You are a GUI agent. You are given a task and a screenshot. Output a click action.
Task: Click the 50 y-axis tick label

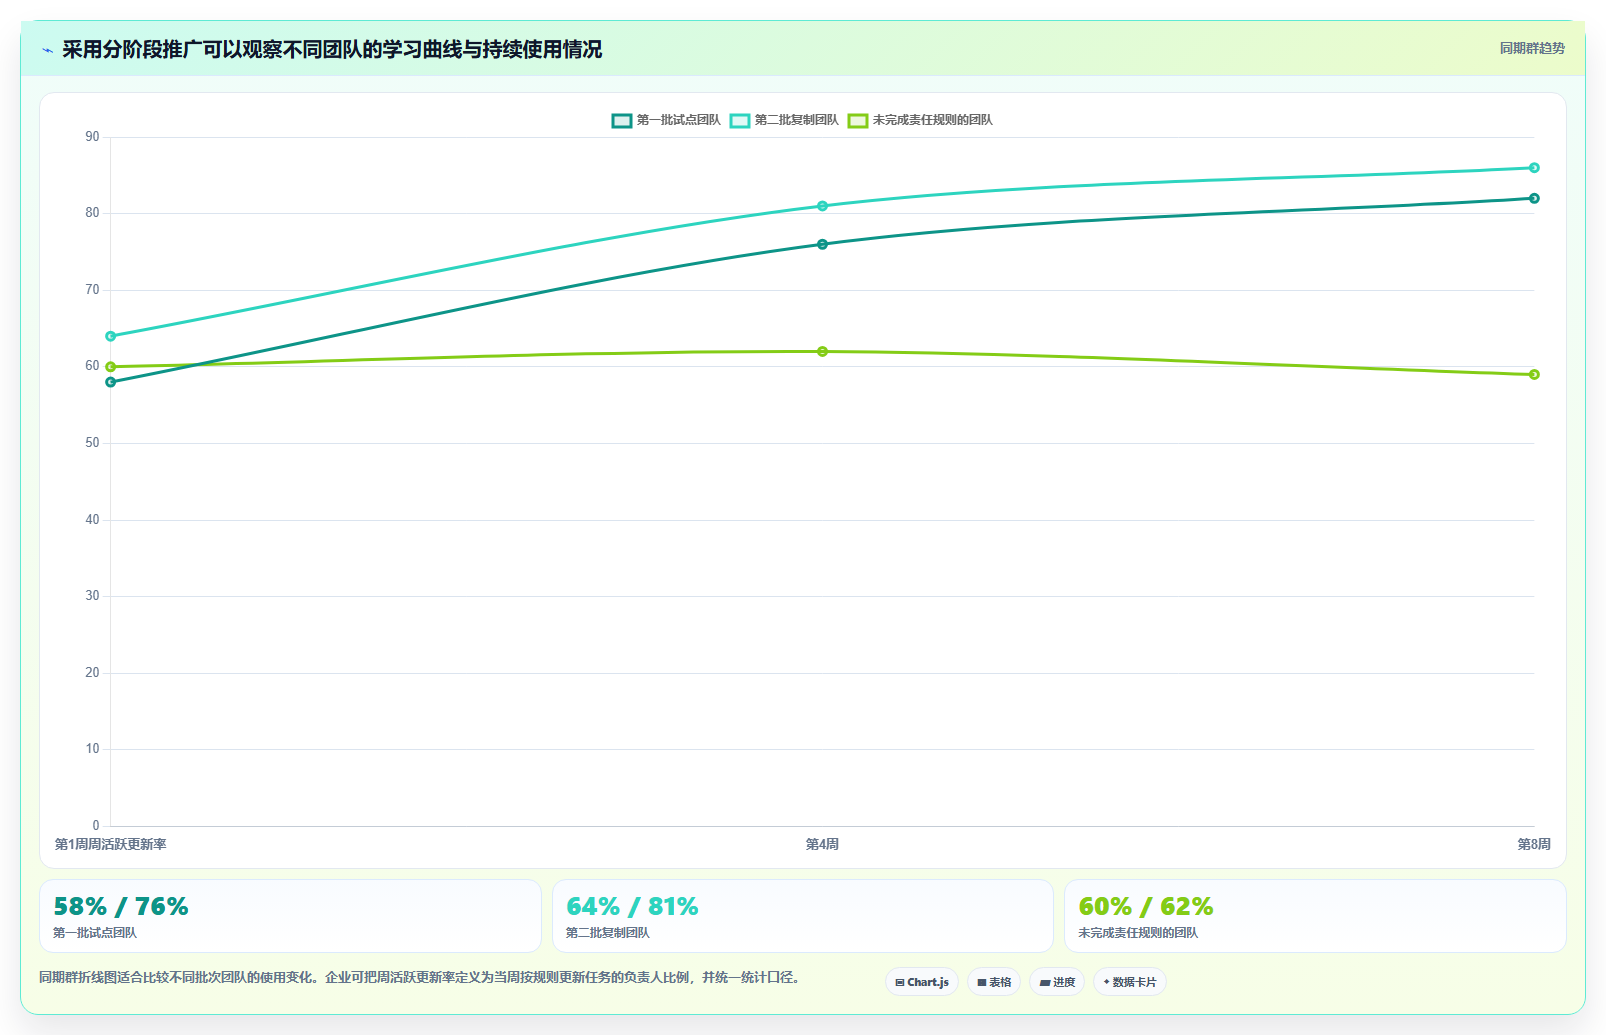[x=92, y=443]
